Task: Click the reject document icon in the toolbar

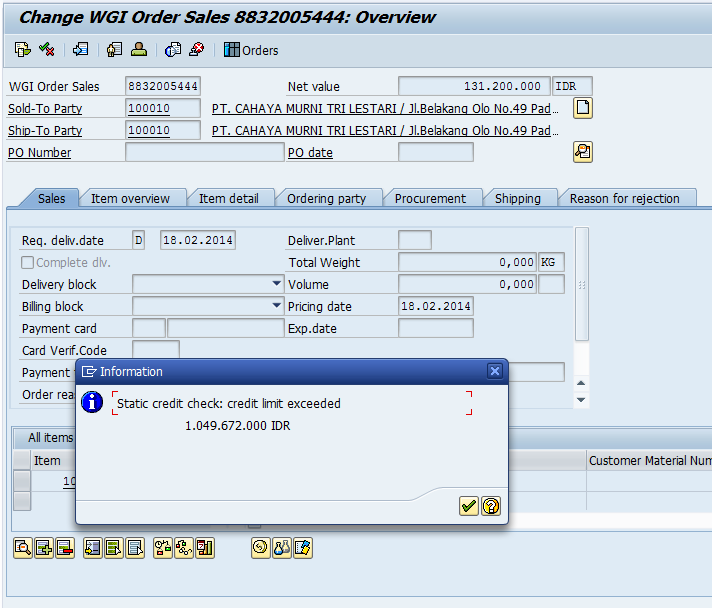Action: (197, 50)
